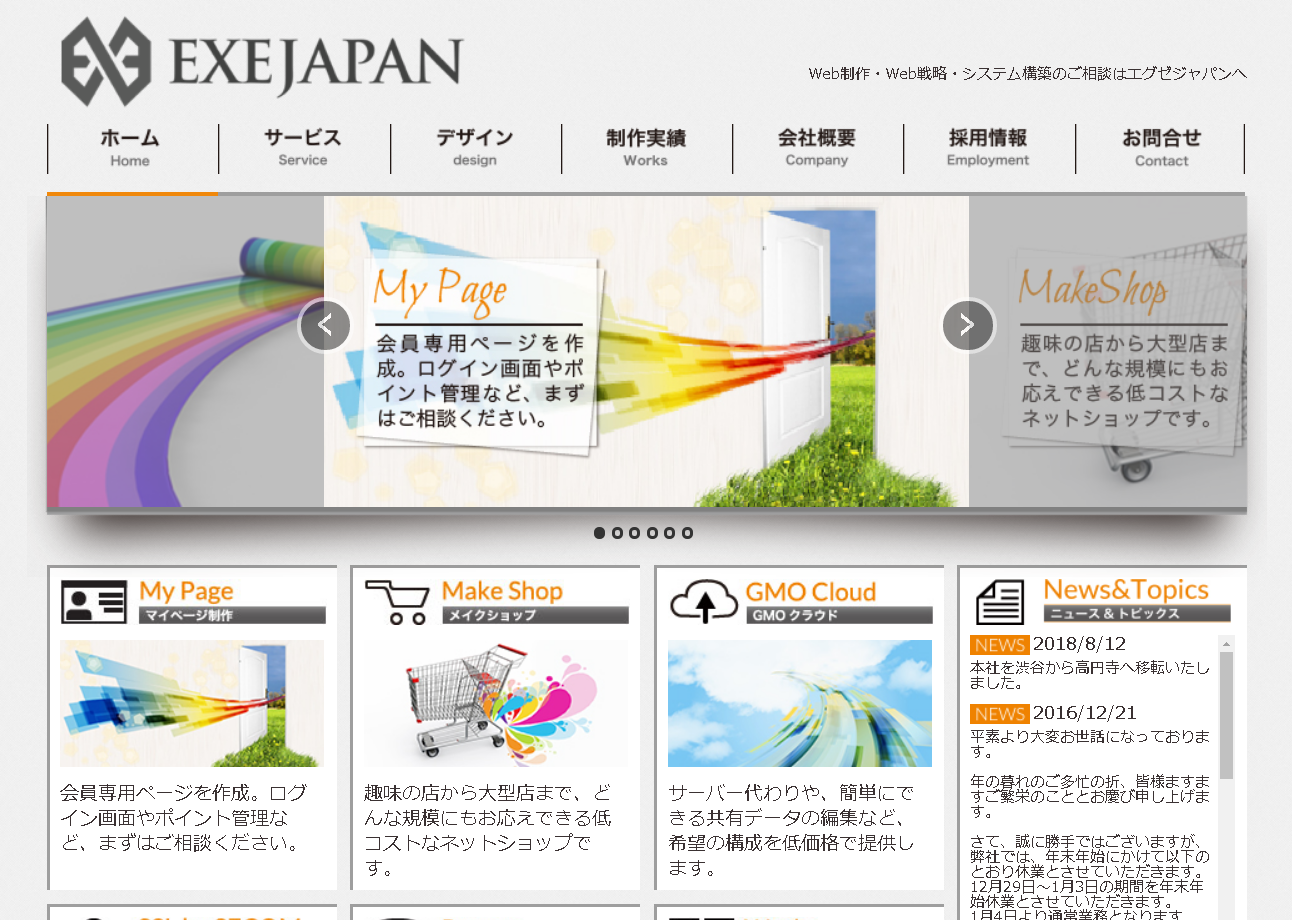1292x920 pixels.
Task: Open 会社概要 Company menu item
Action: point(817,148)
